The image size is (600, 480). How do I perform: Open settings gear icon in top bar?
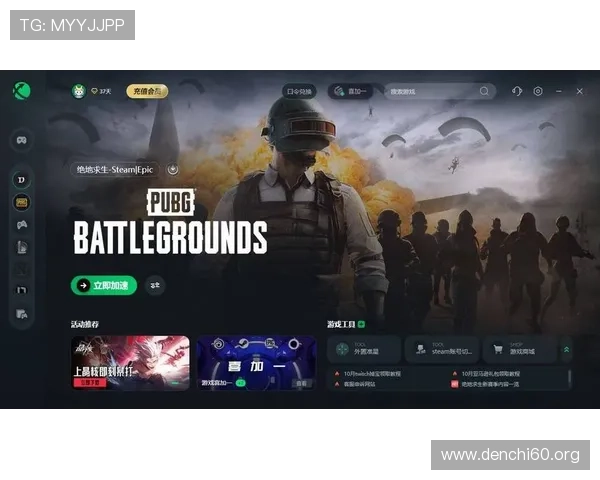(x=538, y=91)
